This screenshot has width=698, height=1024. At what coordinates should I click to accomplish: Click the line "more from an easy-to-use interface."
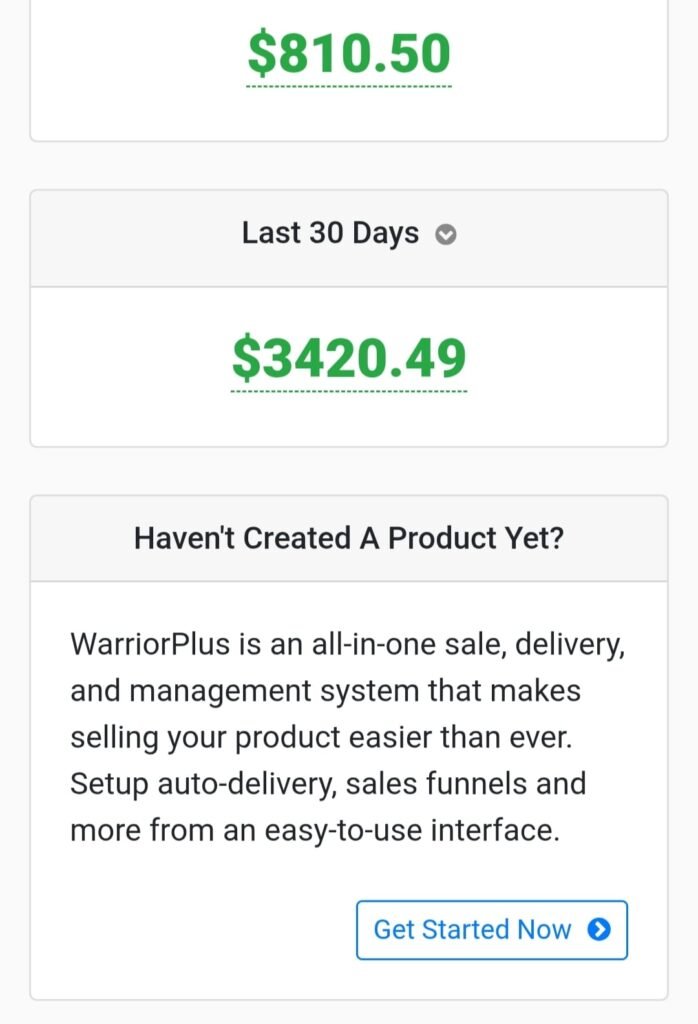[315, 831]
